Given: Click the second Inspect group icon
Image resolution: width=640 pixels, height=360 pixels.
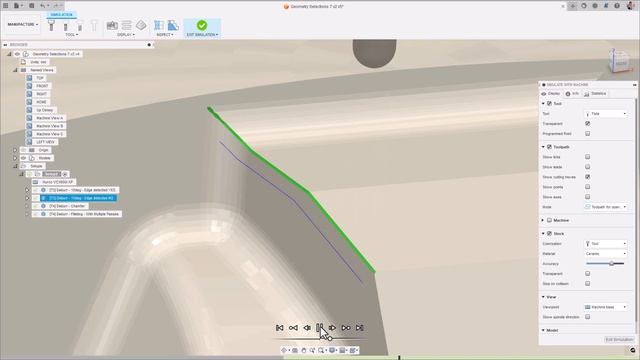Looking at the screenshot, I should (x=173, y=25).
